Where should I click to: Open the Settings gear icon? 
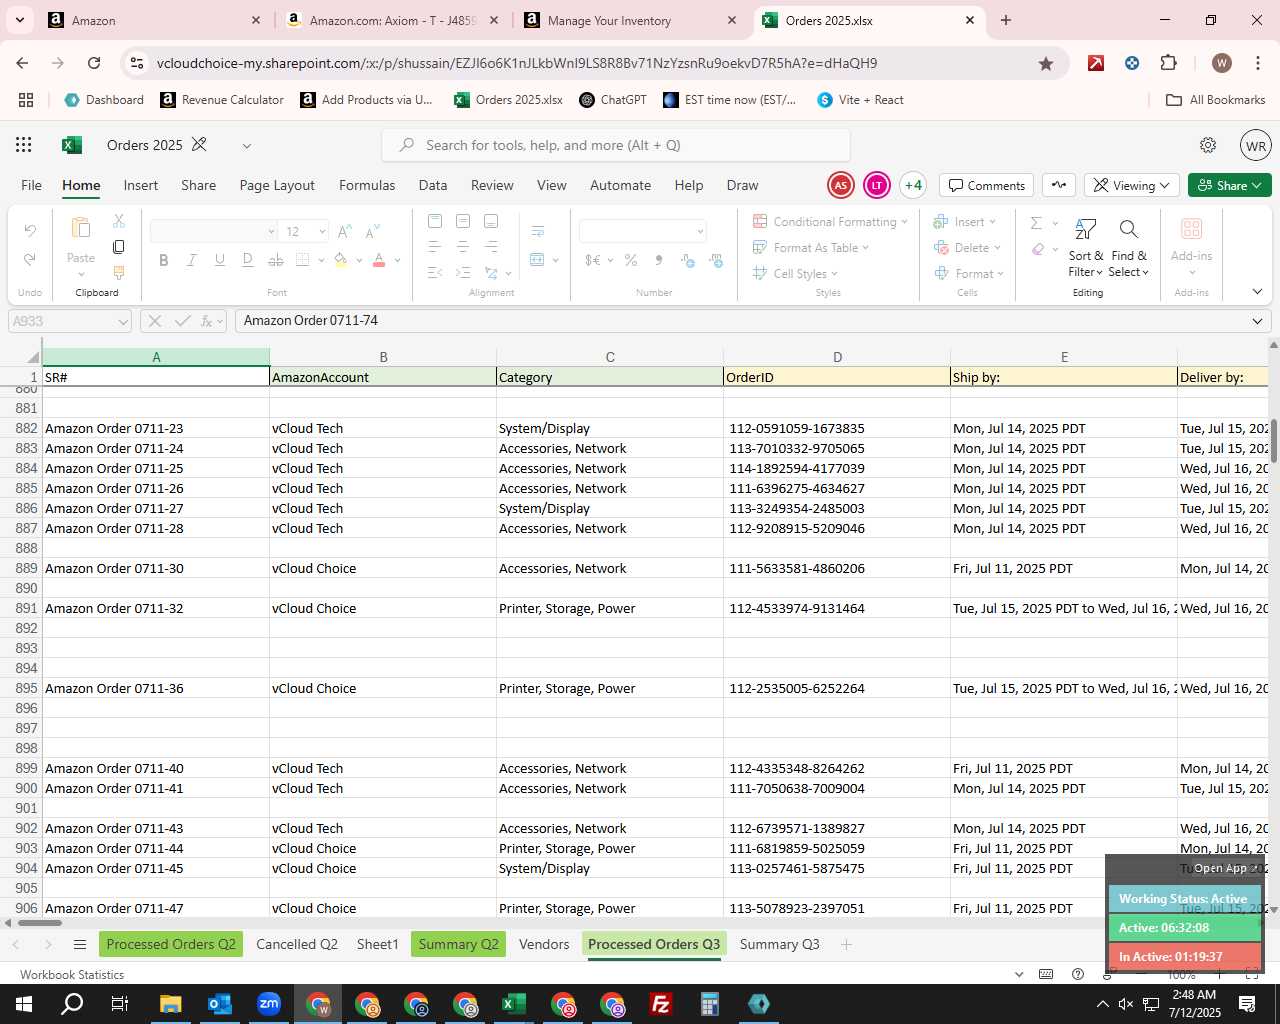pos(1208,145)
